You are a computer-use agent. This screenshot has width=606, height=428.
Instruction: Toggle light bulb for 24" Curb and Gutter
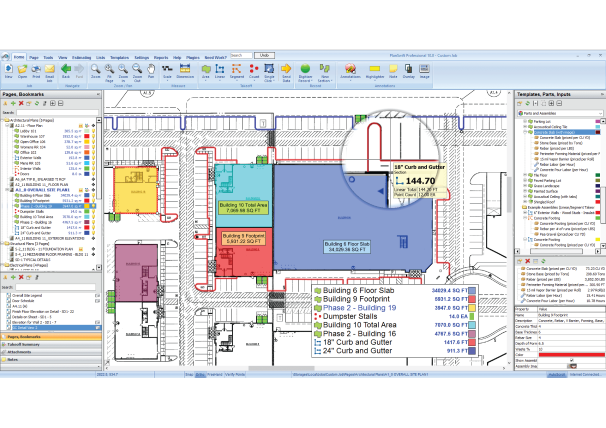tap(93, 233)
